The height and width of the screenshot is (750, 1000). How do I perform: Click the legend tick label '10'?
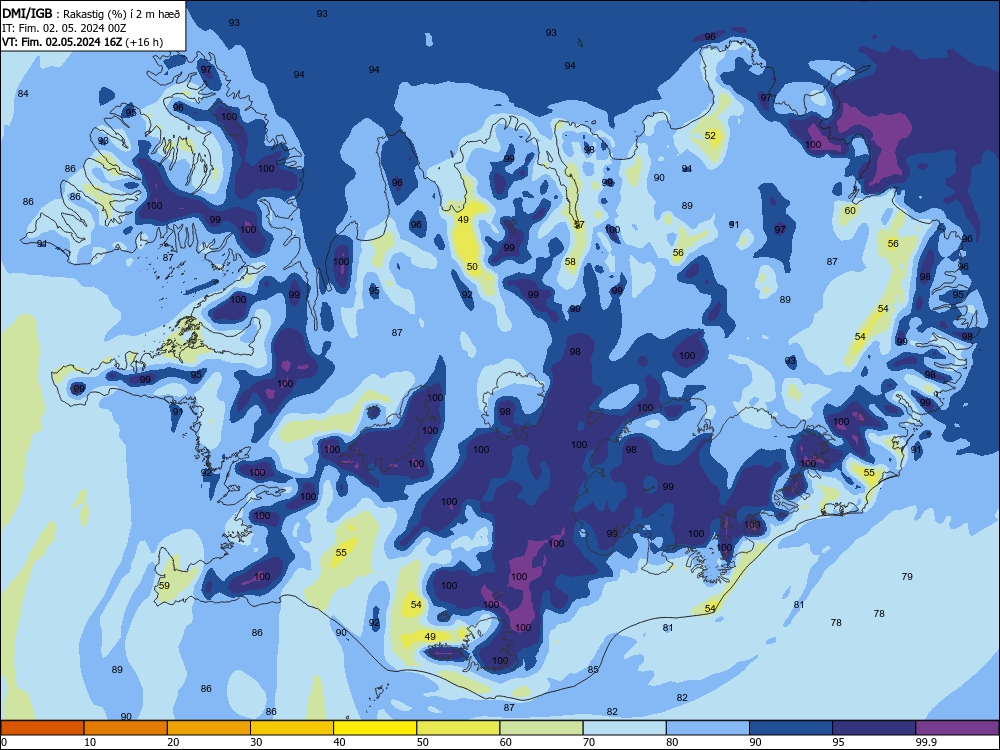click(x=90, y=742)
